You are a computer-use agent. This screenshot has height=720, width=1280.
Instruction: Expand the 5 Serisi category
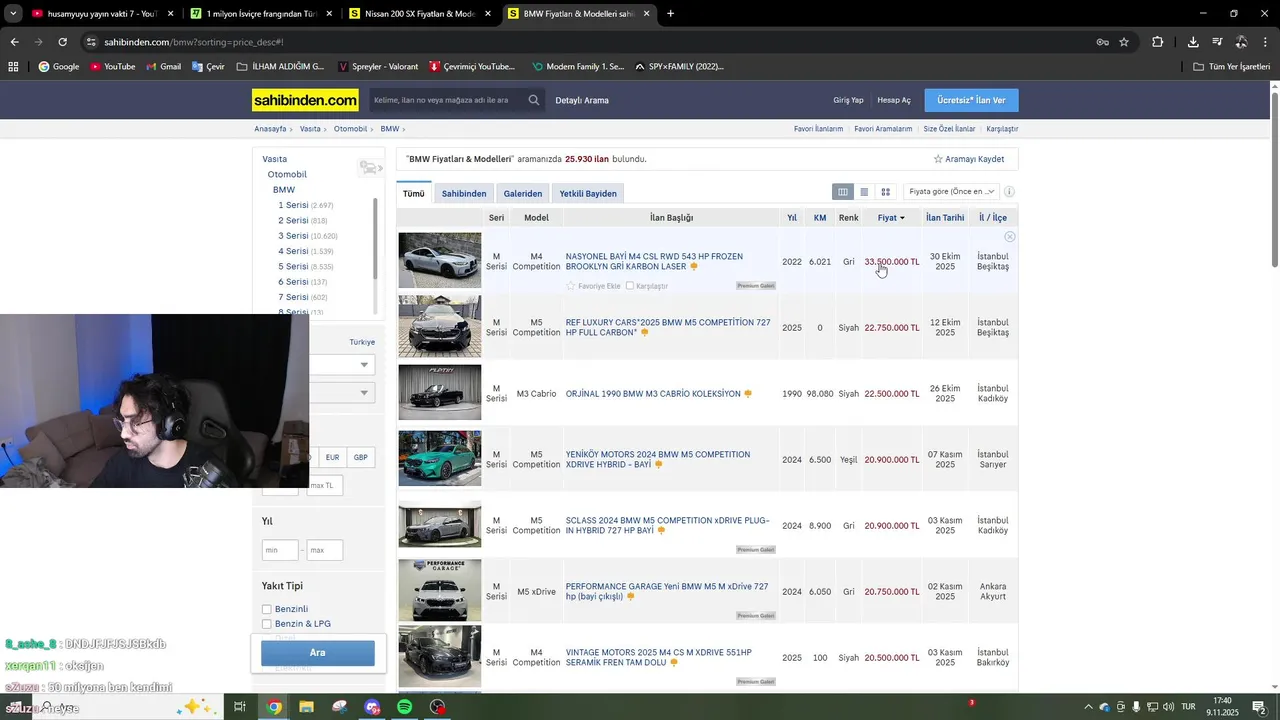(x=293, y=267)
